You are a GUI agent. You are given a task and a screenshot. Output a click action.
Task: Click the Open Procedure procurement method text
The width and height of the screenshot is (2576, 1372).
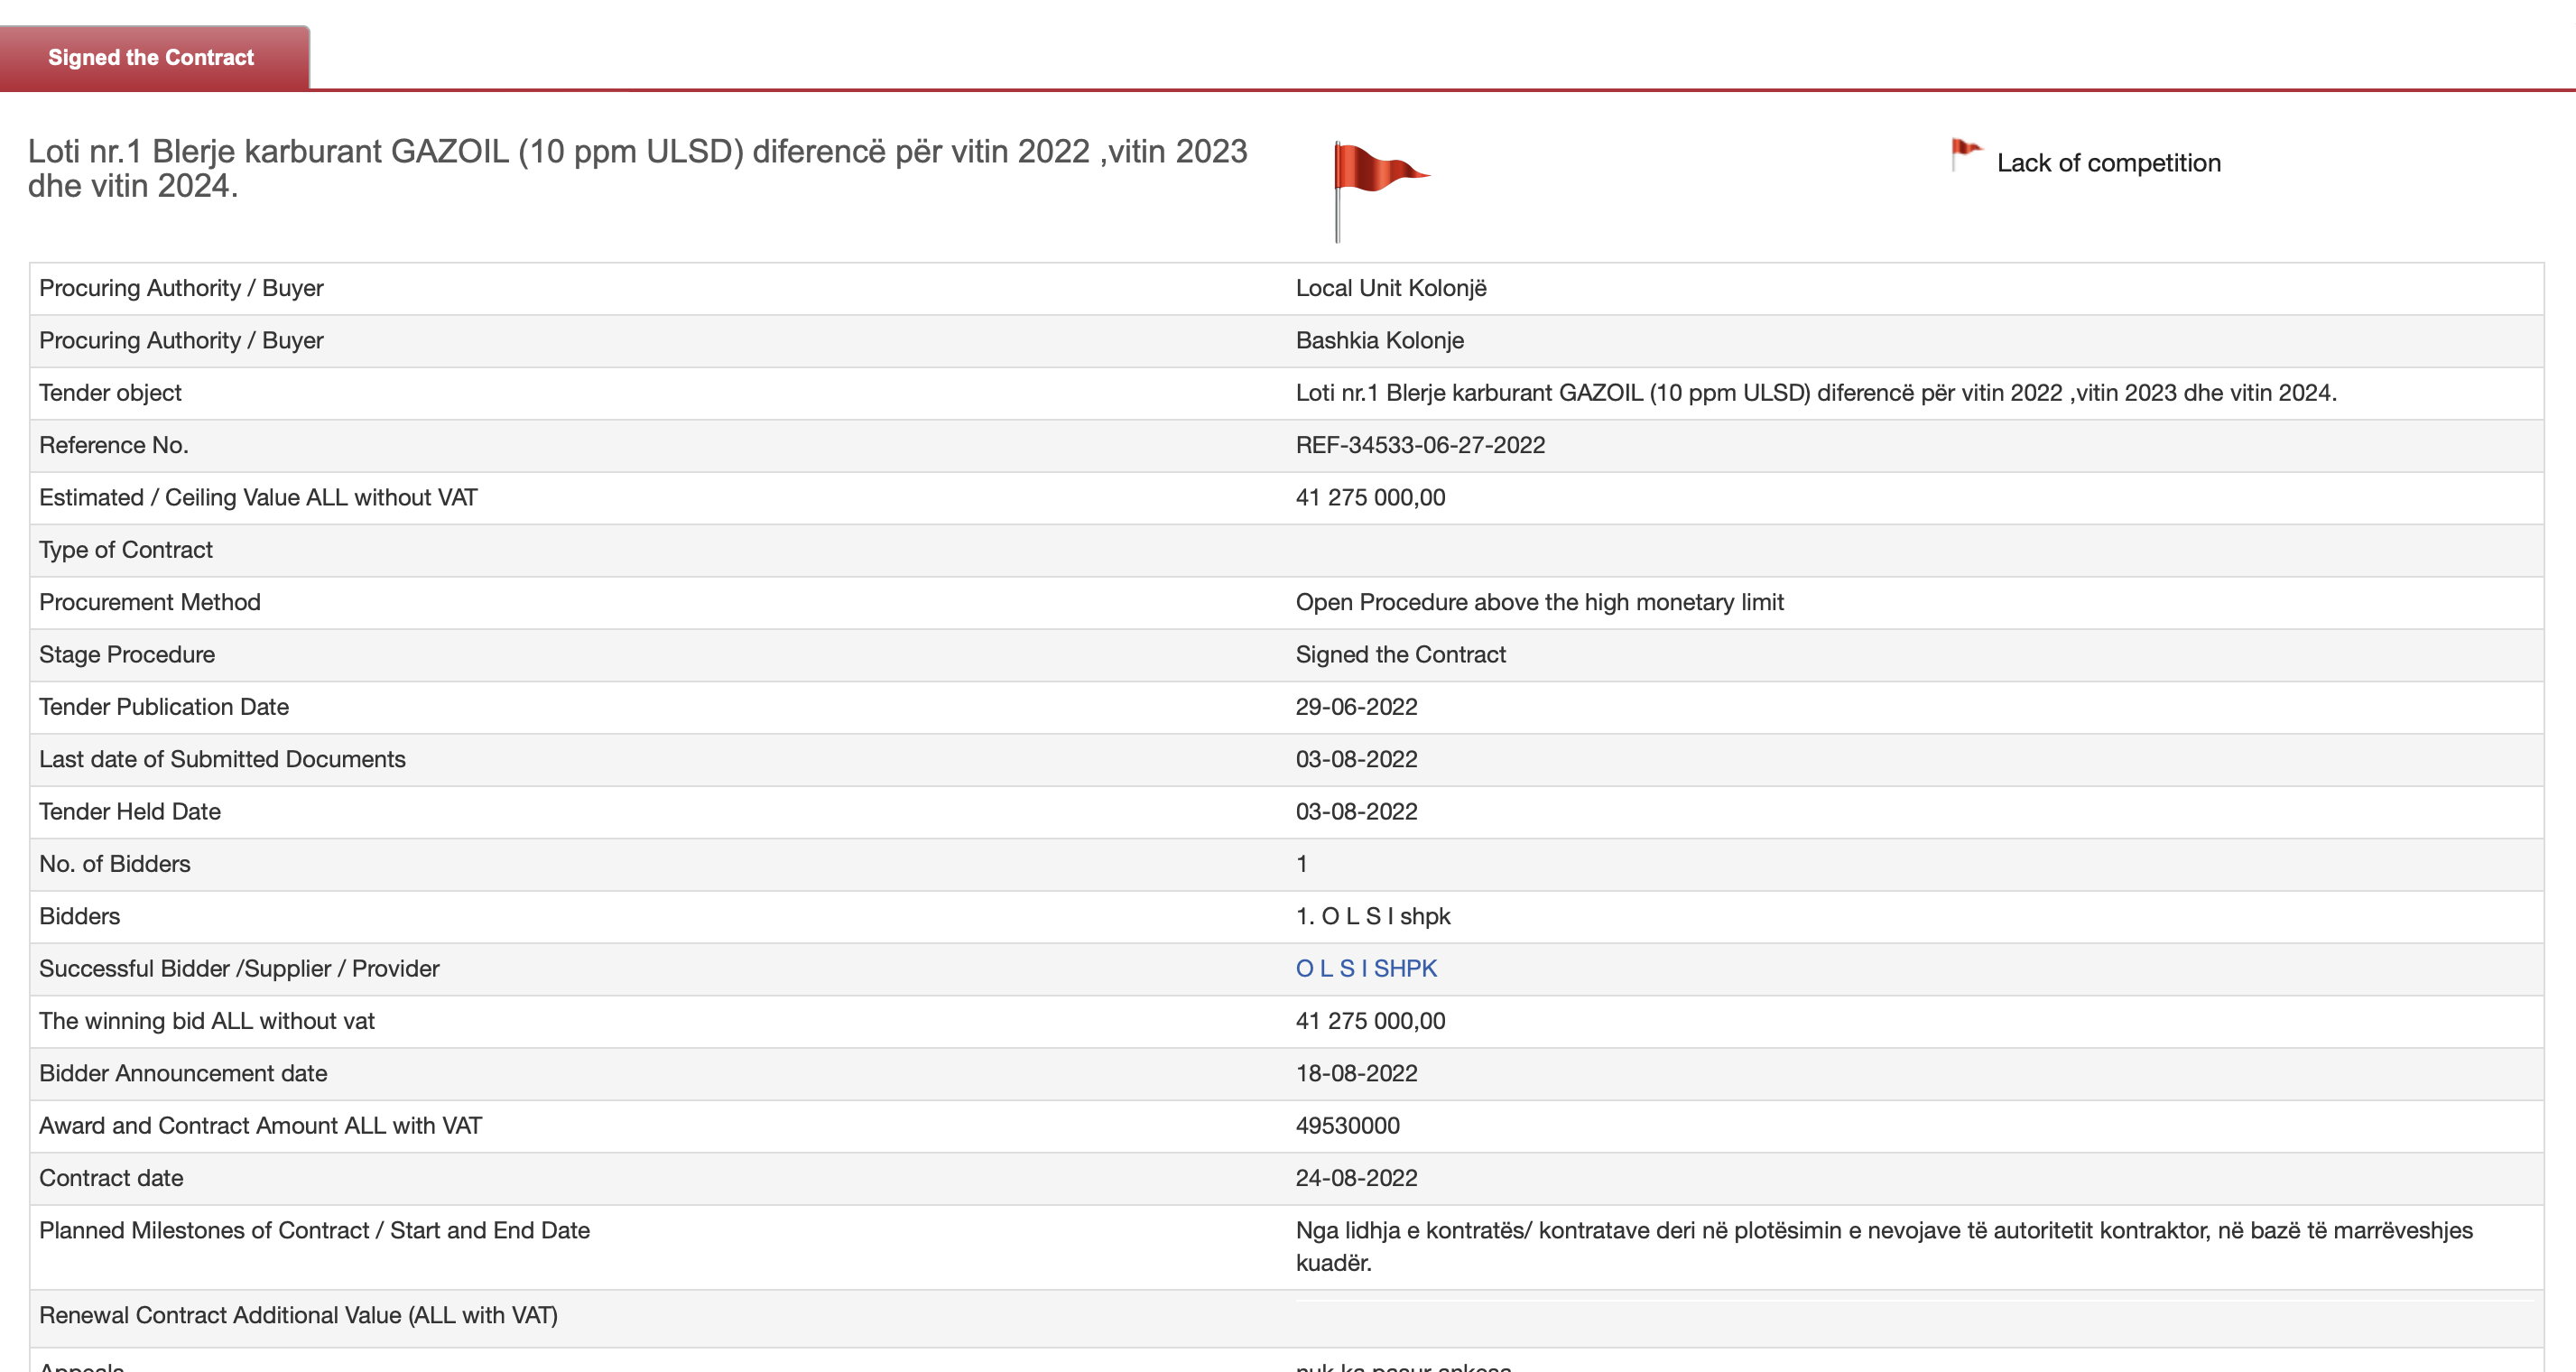[1538, 602]
